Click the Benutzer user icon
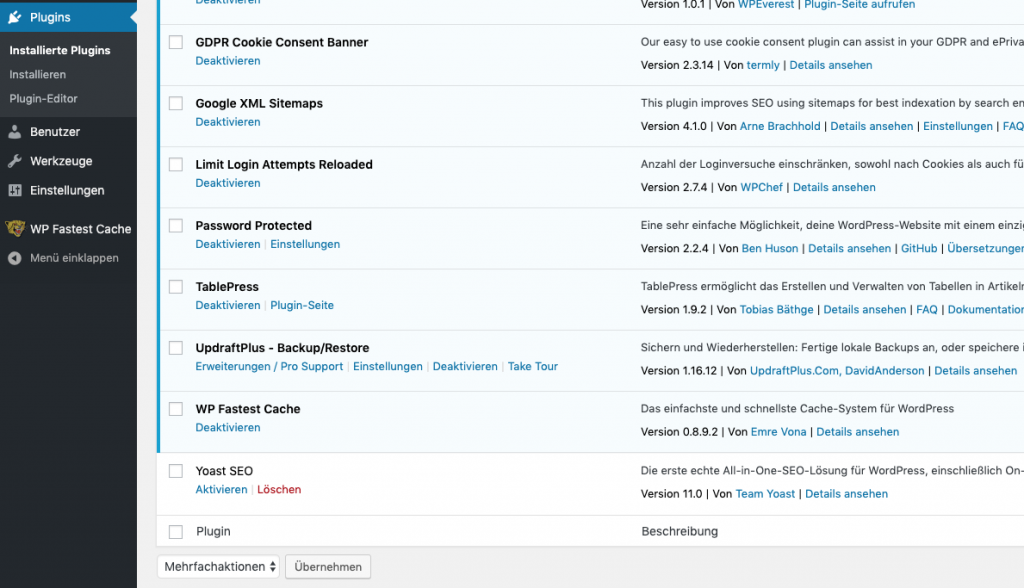Viewport: 1024px width, 588px height. click(15, 132)
